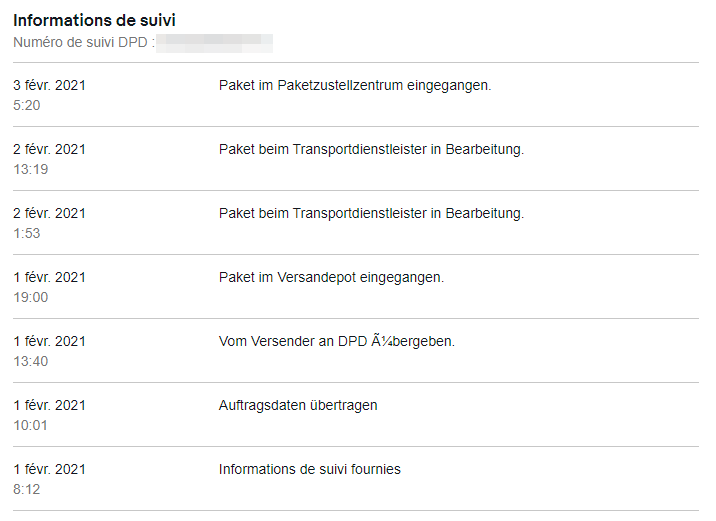Click the 19:00 timestamp
716x521 pixels.
(30, 297)
